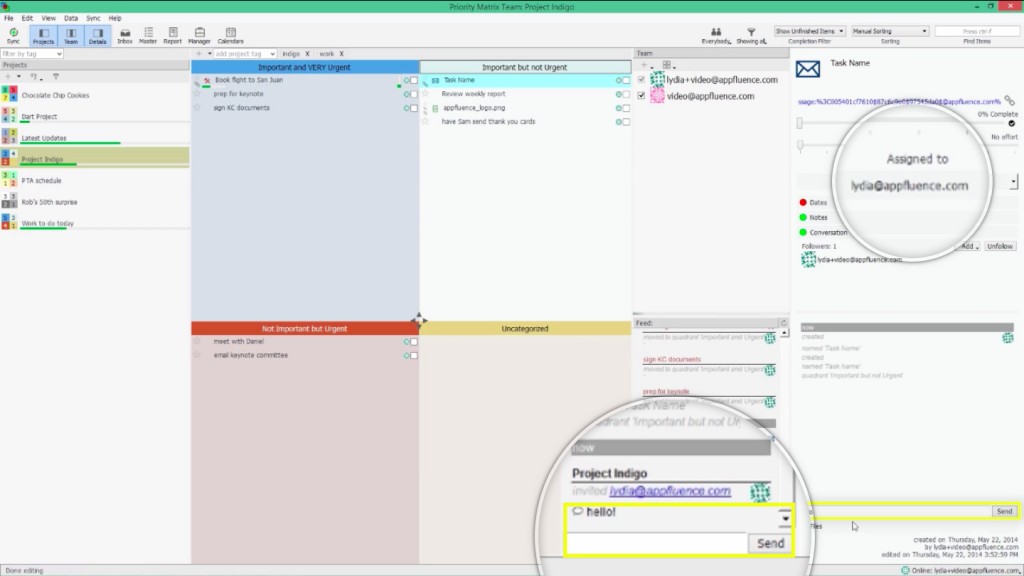Remove the 'work' project tag
Viewport: 1024px width, 576px height.
342,54
